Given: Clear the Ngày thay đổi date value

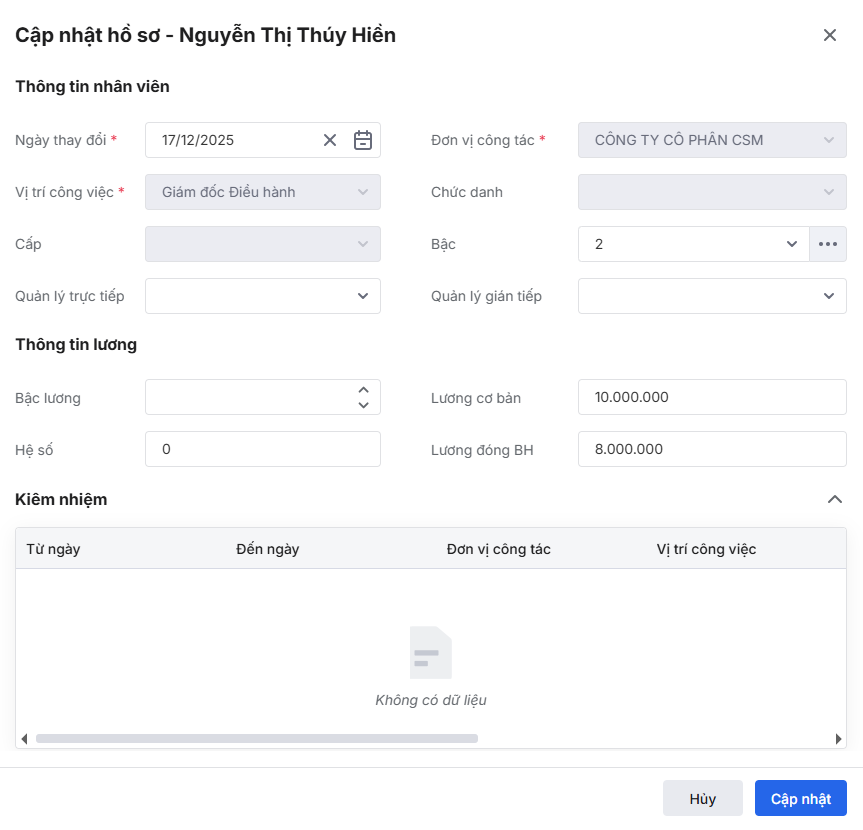Looking at the screenshot, I should (330, 140).
